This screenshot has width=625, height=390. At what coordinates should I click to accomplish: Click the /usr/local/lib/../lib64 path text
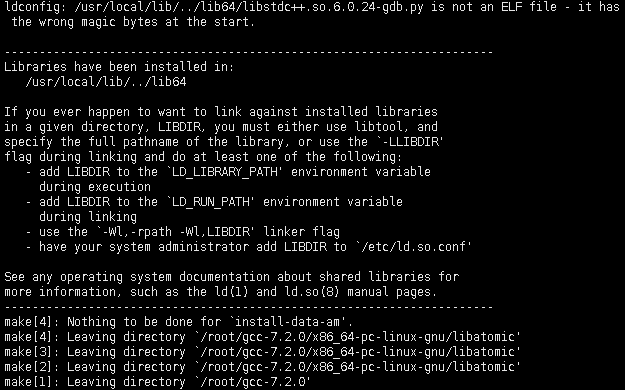coord(106,82)
